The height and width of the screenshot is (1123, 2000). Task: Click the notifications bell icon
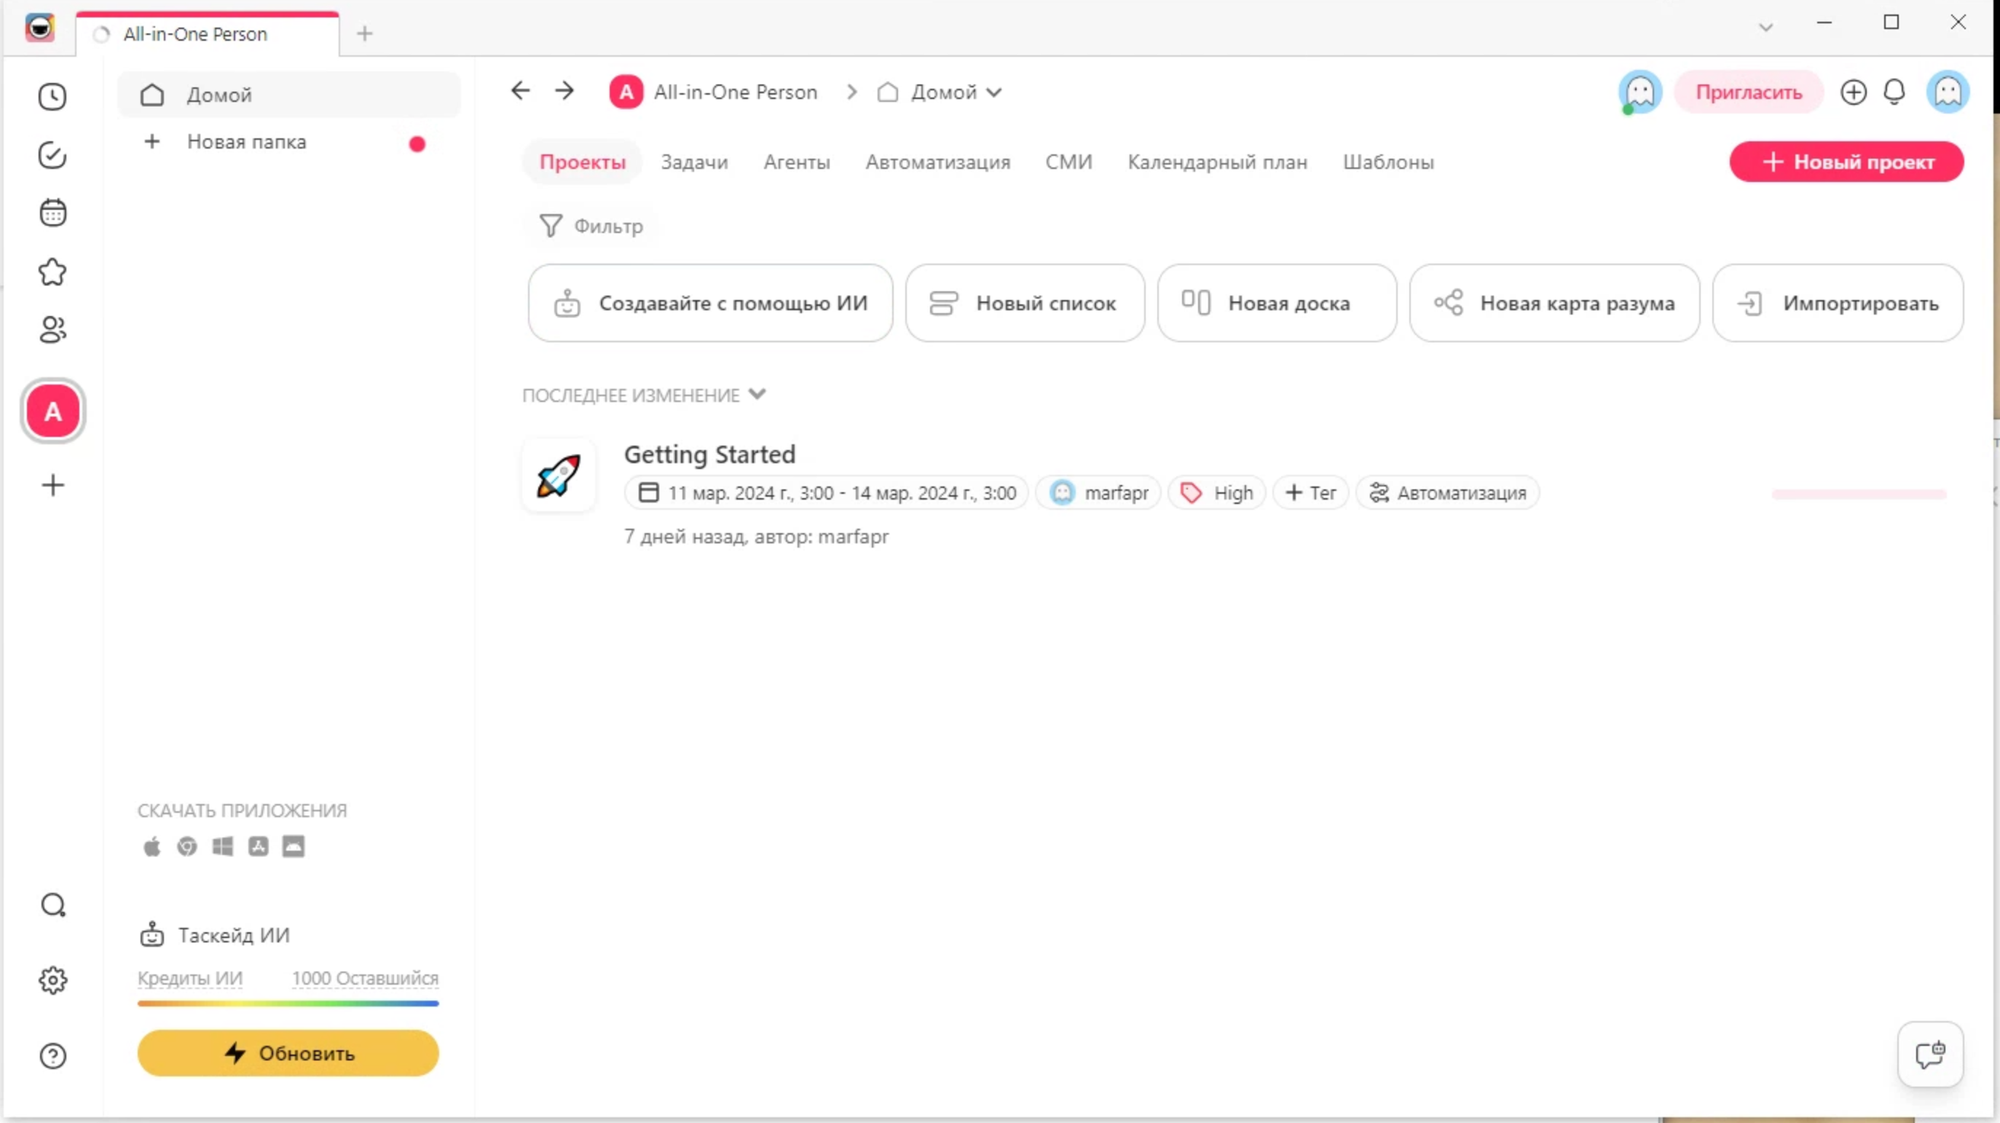pos(1894,92)
